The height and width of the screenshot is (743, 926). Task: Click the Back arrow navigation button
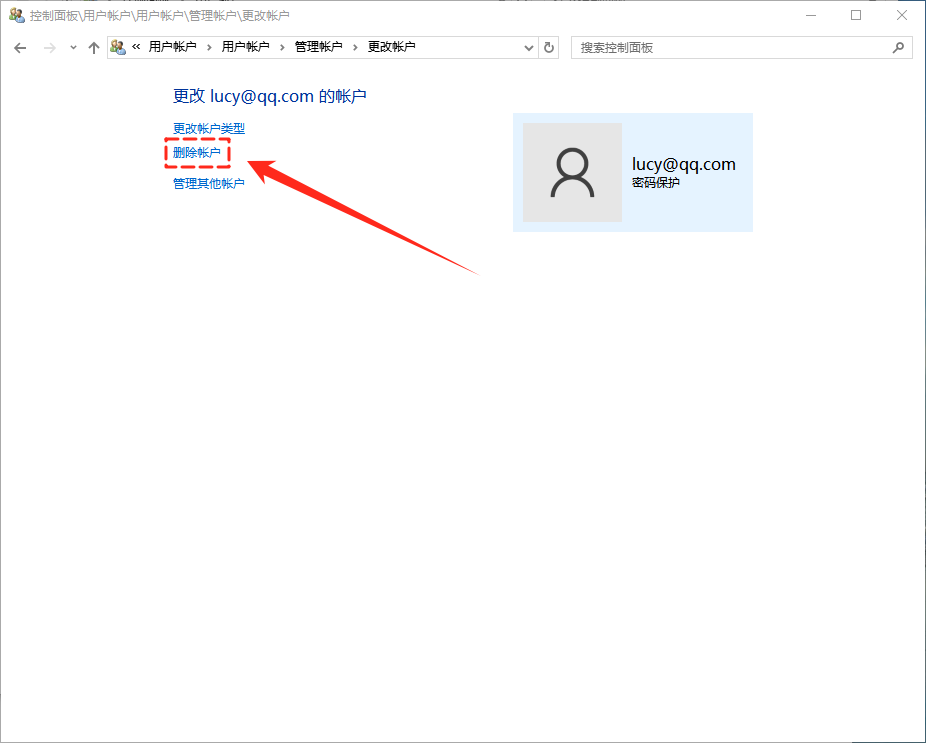(20, 48)
